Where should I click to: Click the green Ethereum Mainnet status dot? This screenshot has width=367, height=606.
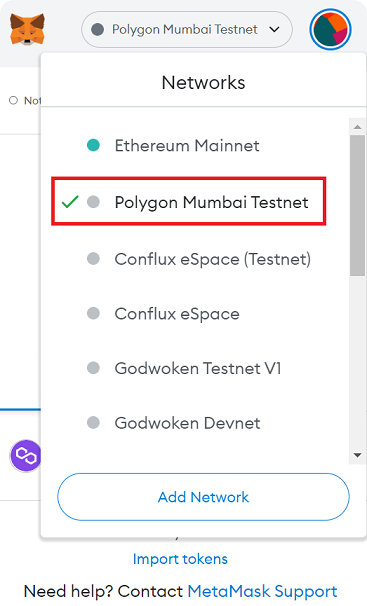93,145
